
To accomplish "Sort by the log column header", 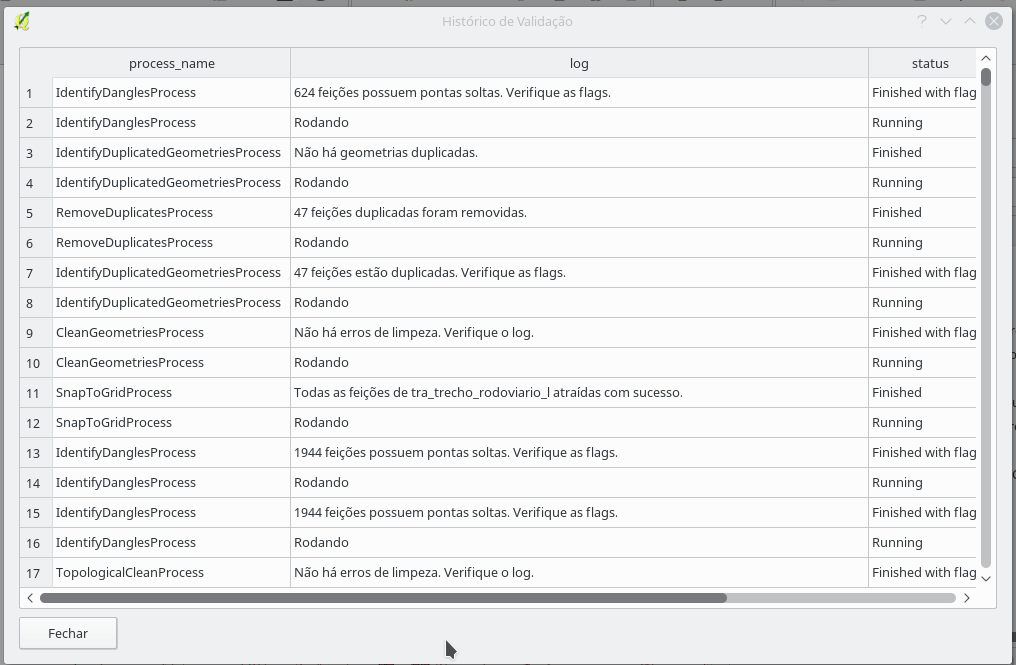I will click(579, 64).
